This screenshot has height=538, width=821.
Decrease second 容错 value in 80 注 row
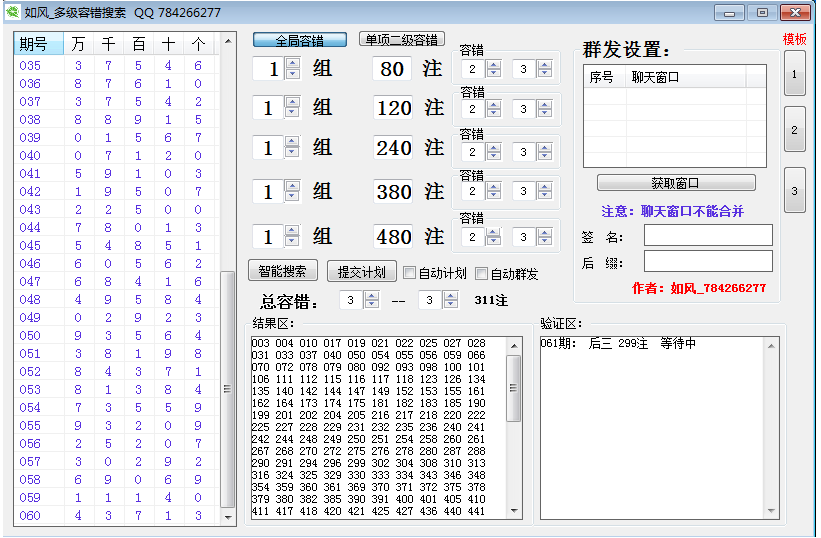(545, 73)
